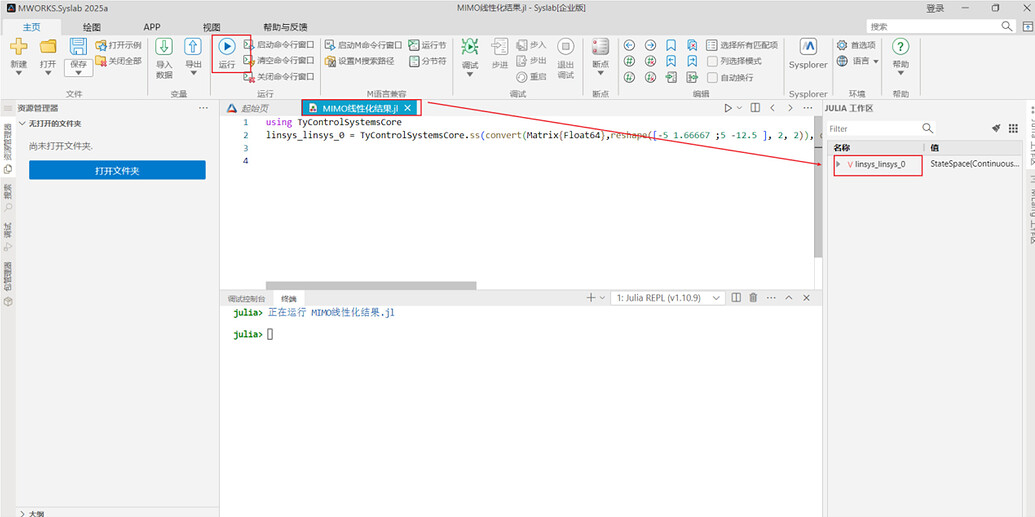This screenshot has height=517, width=1035.
Task: Click the clear workspace broom icon
Action: tap(995, 128)
